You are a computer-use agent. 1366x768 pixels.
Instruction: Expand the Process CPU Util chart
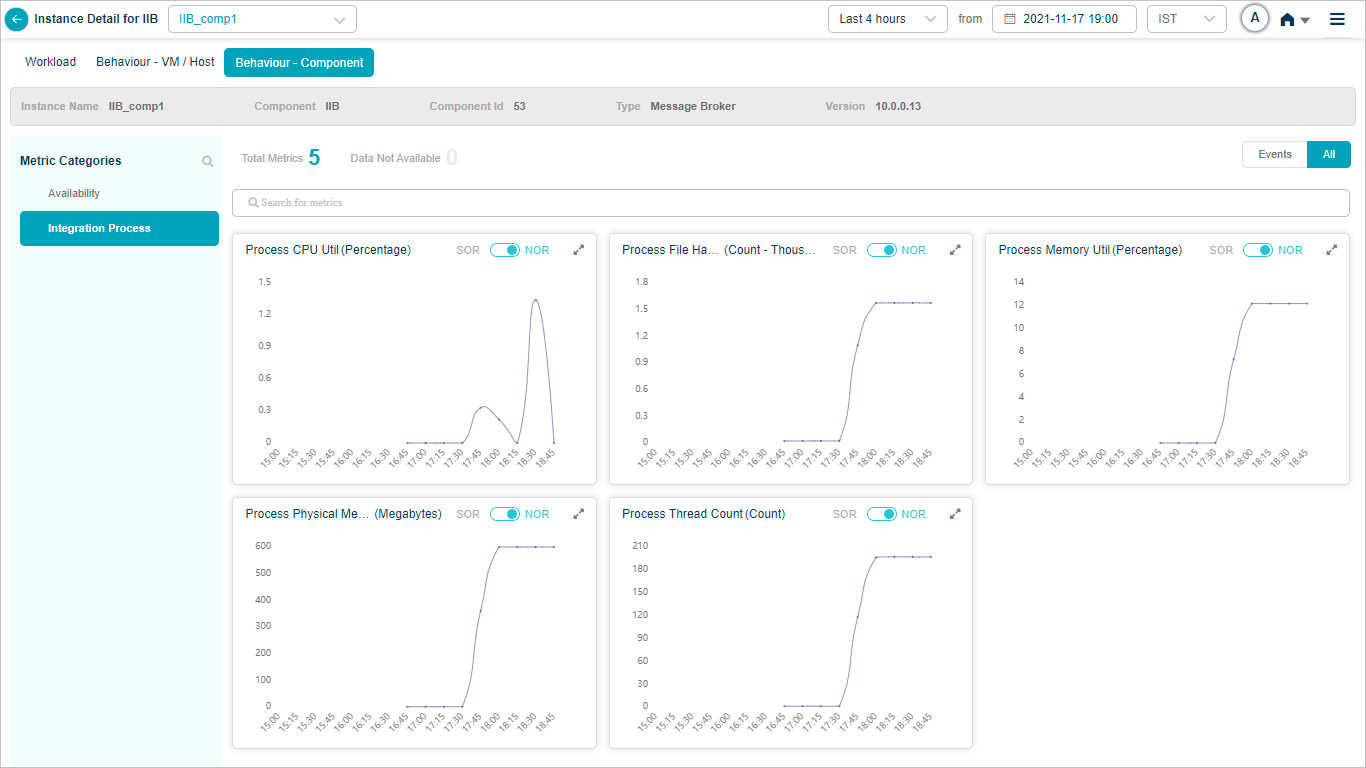pos(578,250)
